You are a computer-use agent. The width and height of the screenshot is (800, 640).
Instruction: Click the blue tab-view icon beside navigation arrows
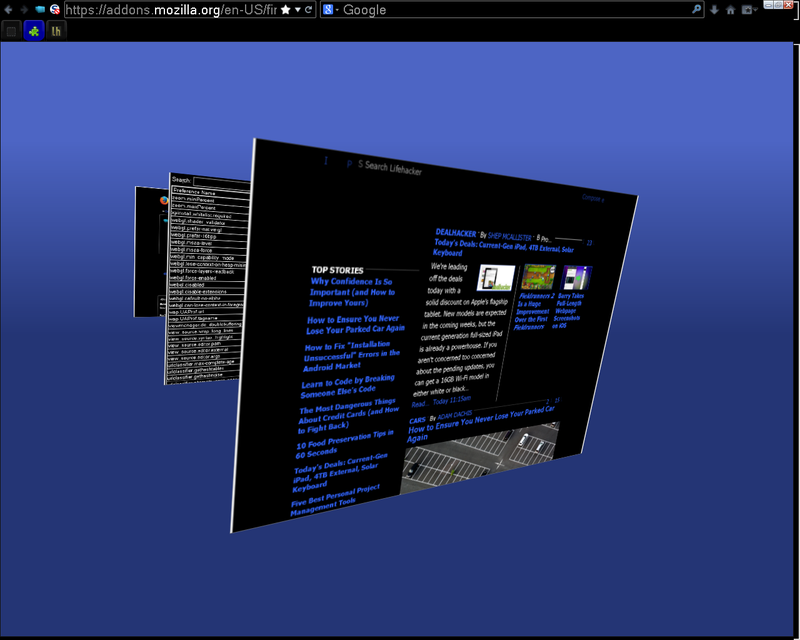click(40, 9)
